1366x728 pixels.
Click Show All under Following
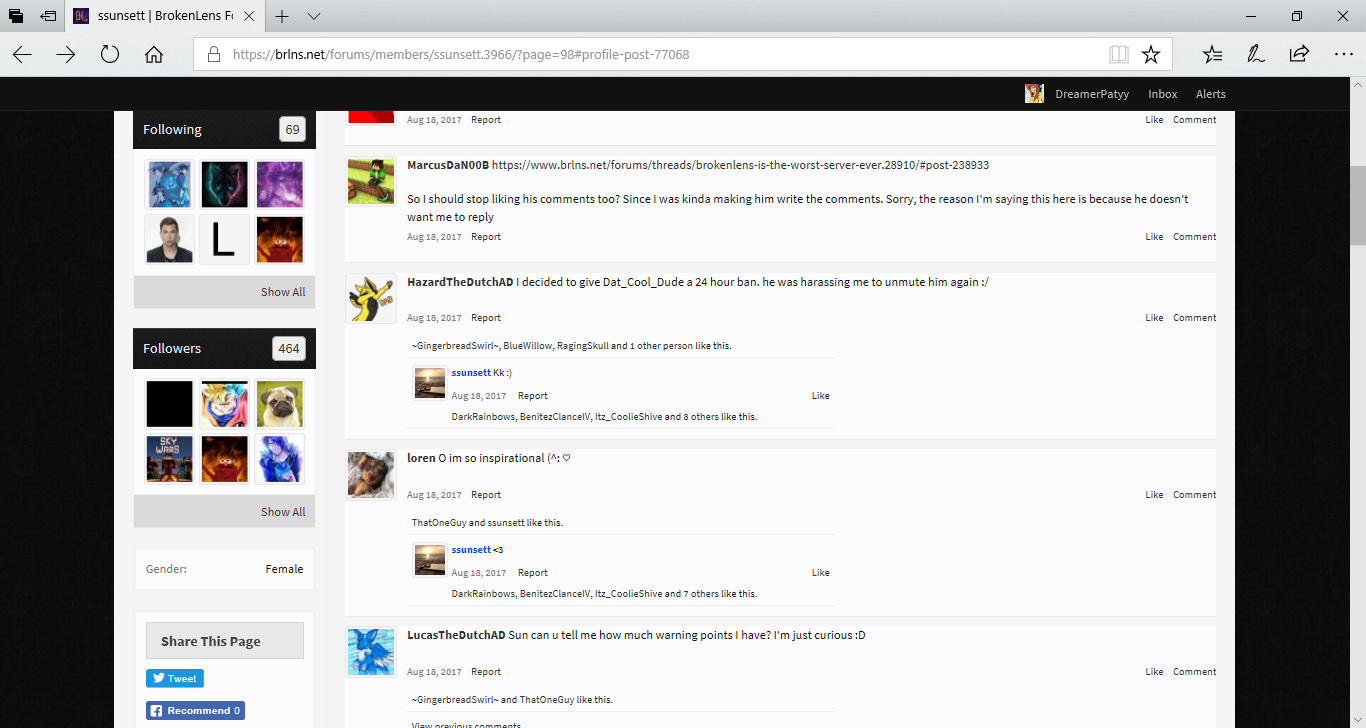tap(283, 292)
